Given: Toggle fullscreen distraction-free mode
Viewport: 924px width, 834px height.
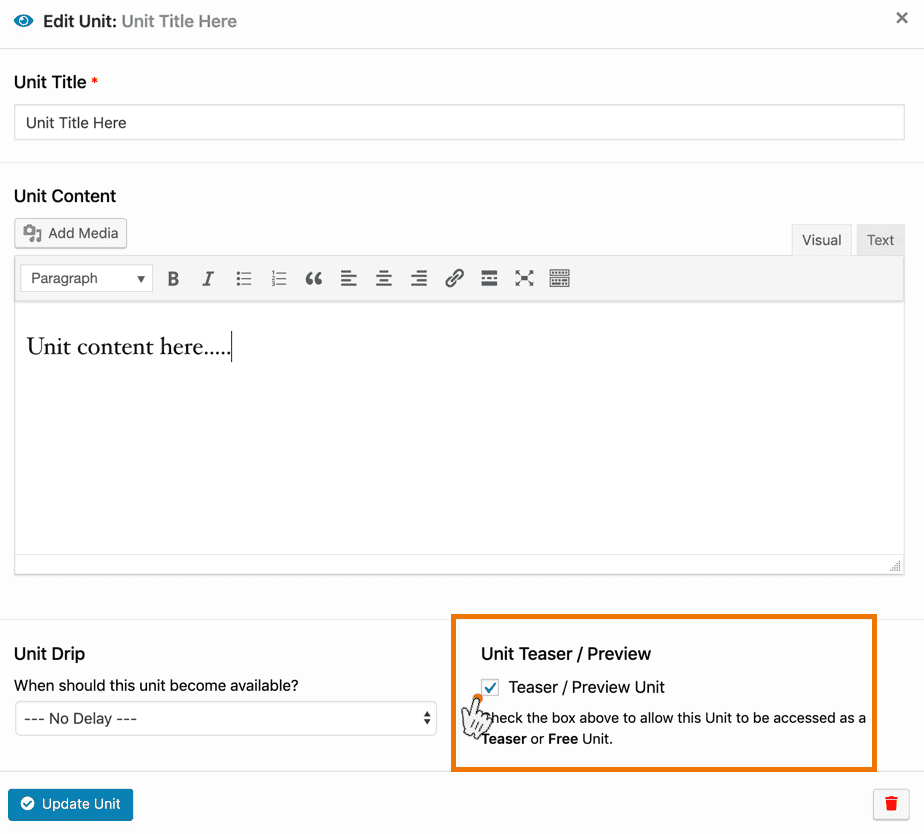Looking at the screenshot, I should 524,278.
